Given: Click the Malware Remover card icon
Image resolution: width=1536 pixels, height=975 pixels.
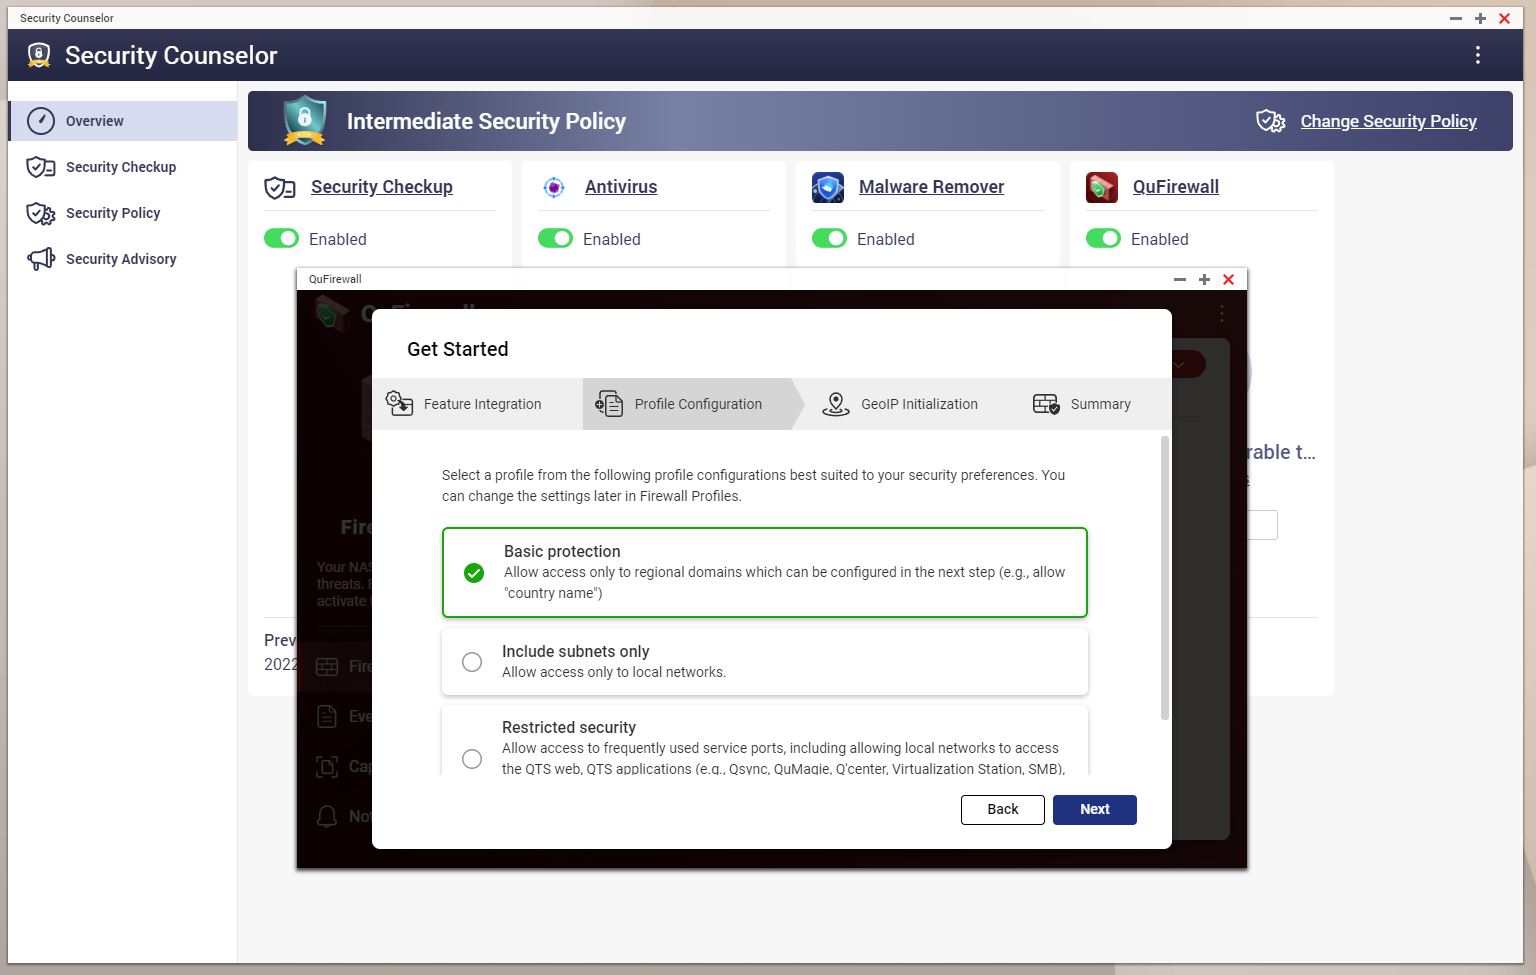Looking at the screenshot, I should click(x=828, y=187).
